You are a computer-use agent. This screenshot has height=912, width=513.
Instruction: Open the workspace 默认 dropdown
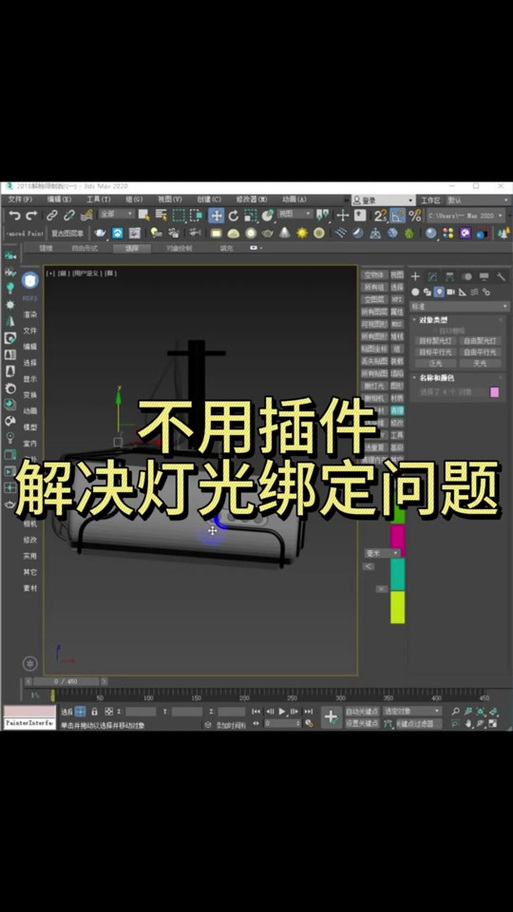pyautogui.click(x=477, y=200)
